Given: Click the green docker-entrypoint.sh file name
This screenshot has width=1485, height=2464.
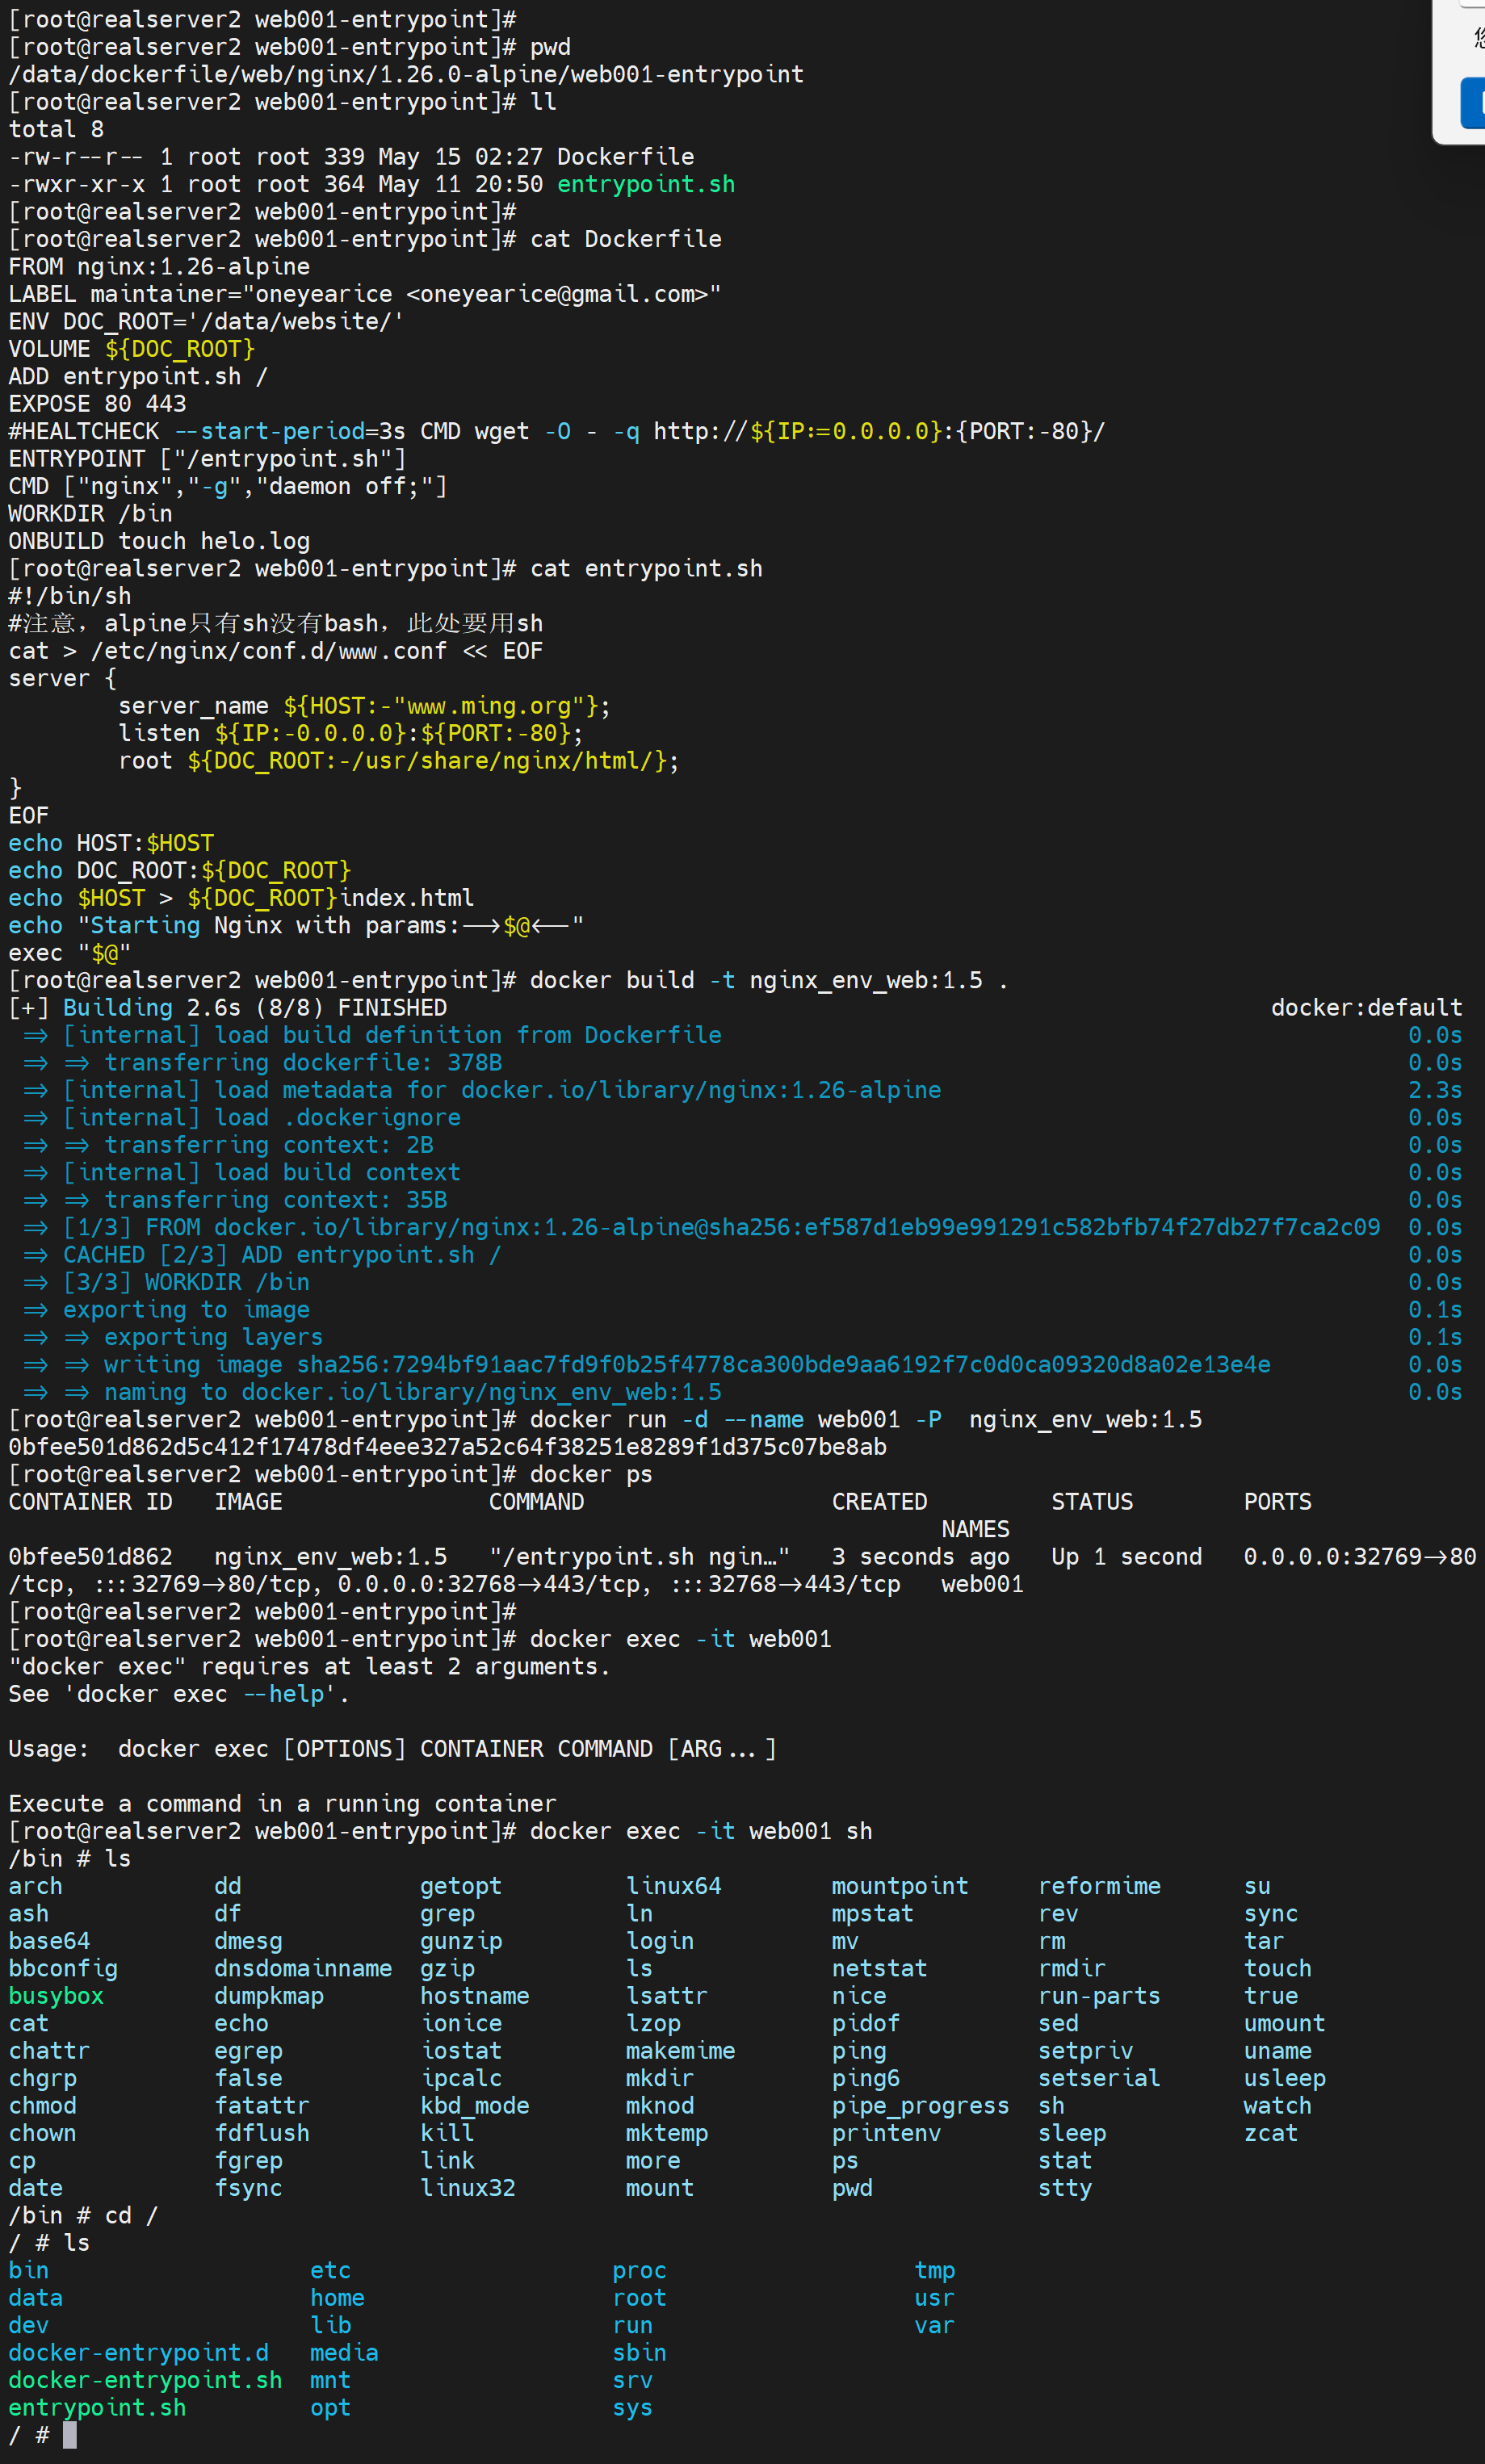Looking at the screenshot, I should pyautogui.click(x=145, y=2380).
